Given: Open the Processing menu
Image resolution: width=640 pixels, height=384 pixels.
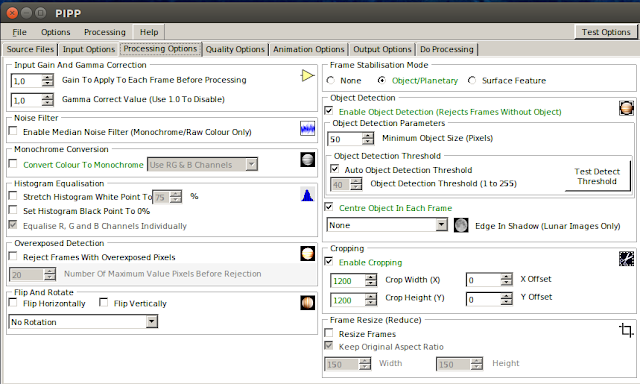Looking at the screenshot, I should point(105,32).
